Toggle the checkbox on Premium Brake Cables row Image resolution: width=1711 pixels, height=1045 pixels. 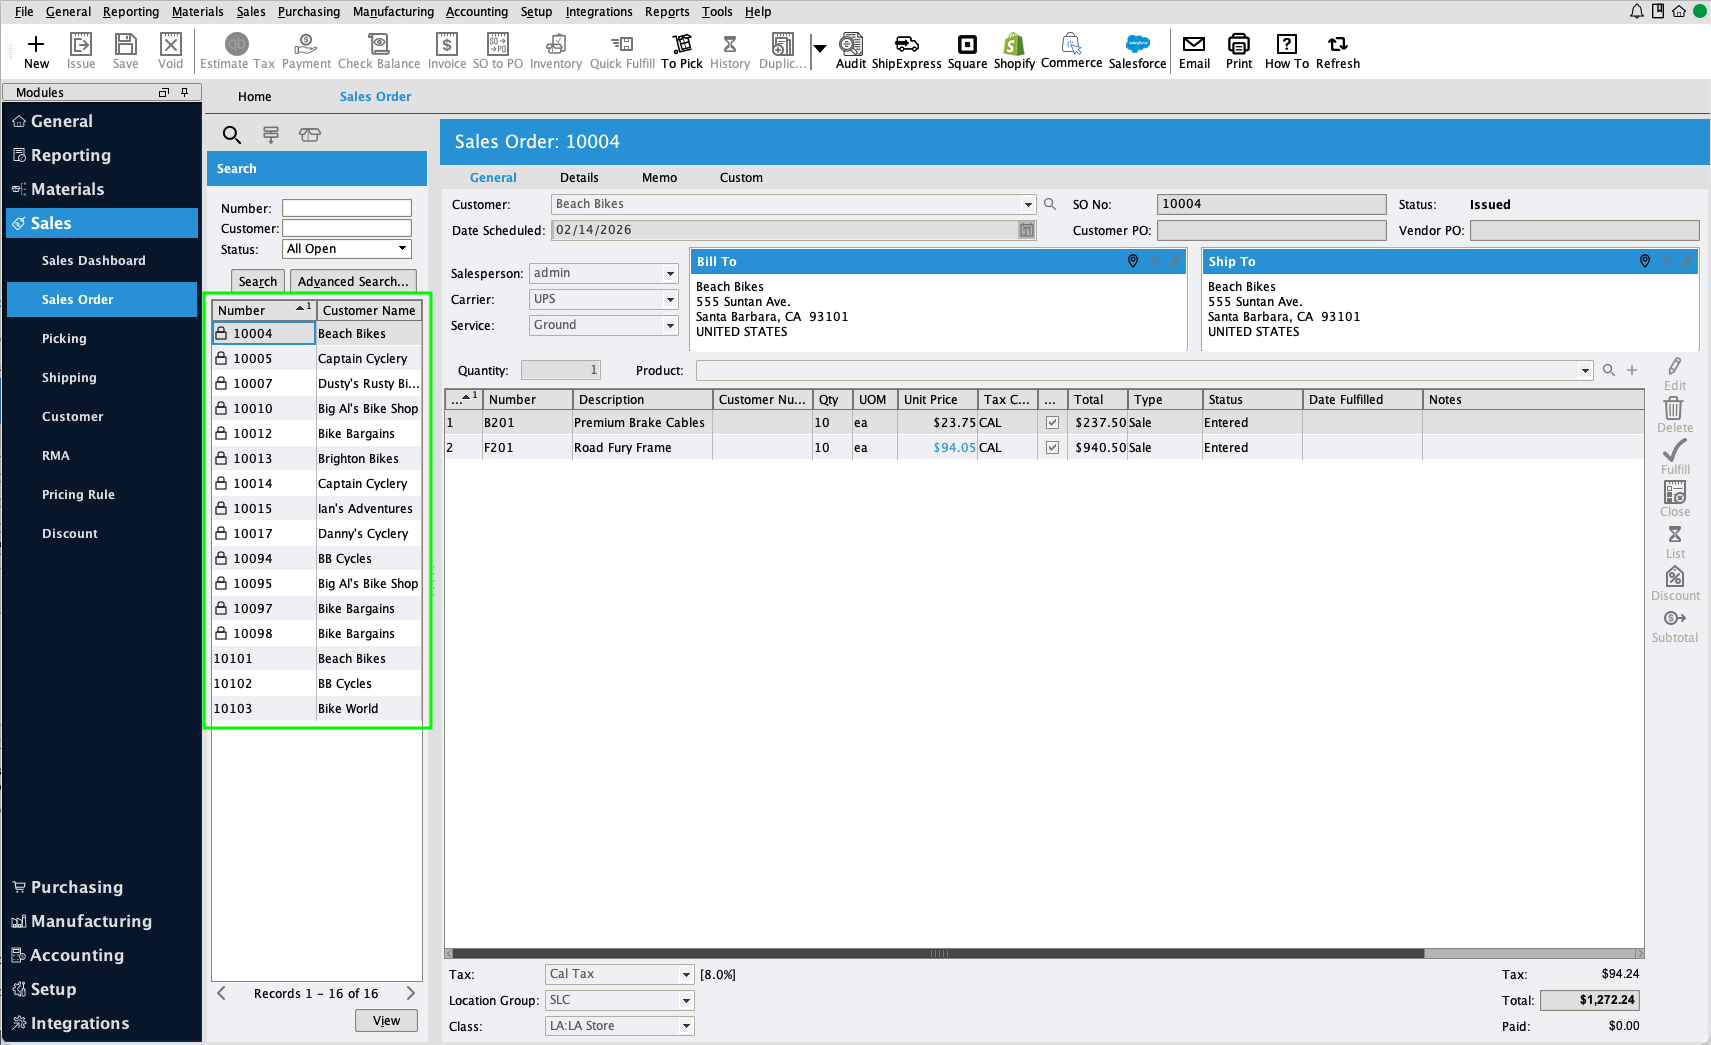click(1052, 423)
